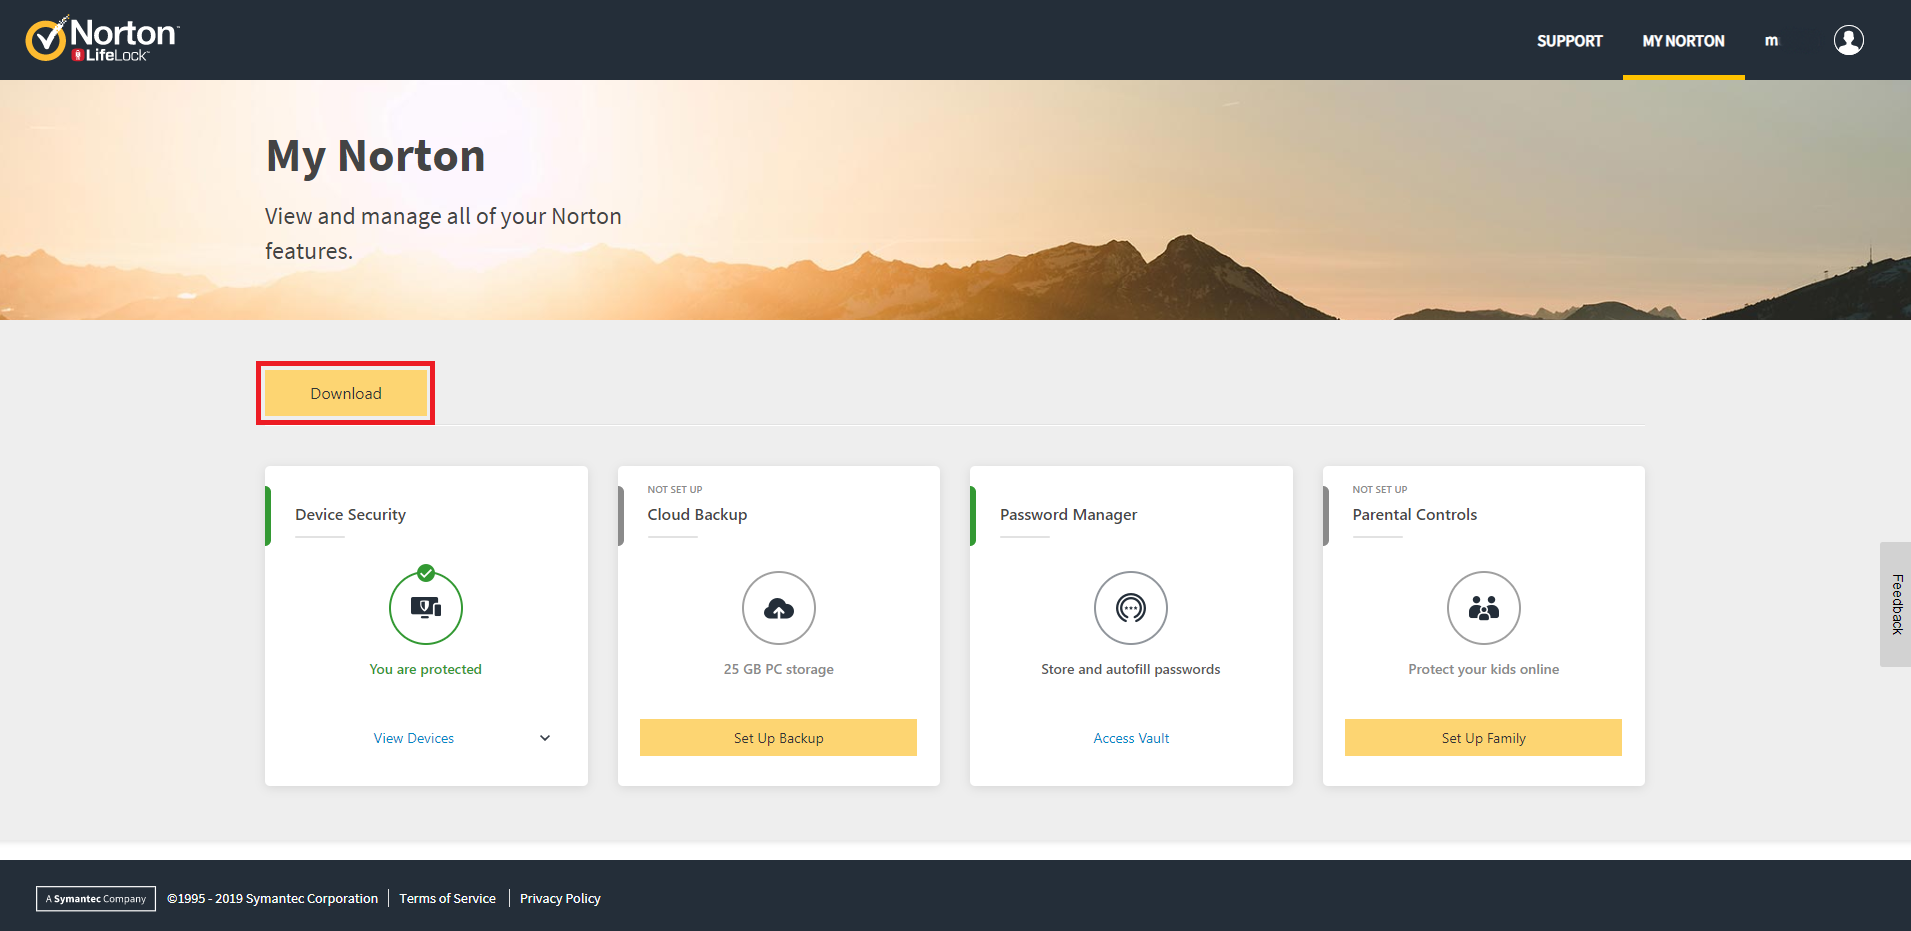Click the Set Up Family button

[1483, 738]
